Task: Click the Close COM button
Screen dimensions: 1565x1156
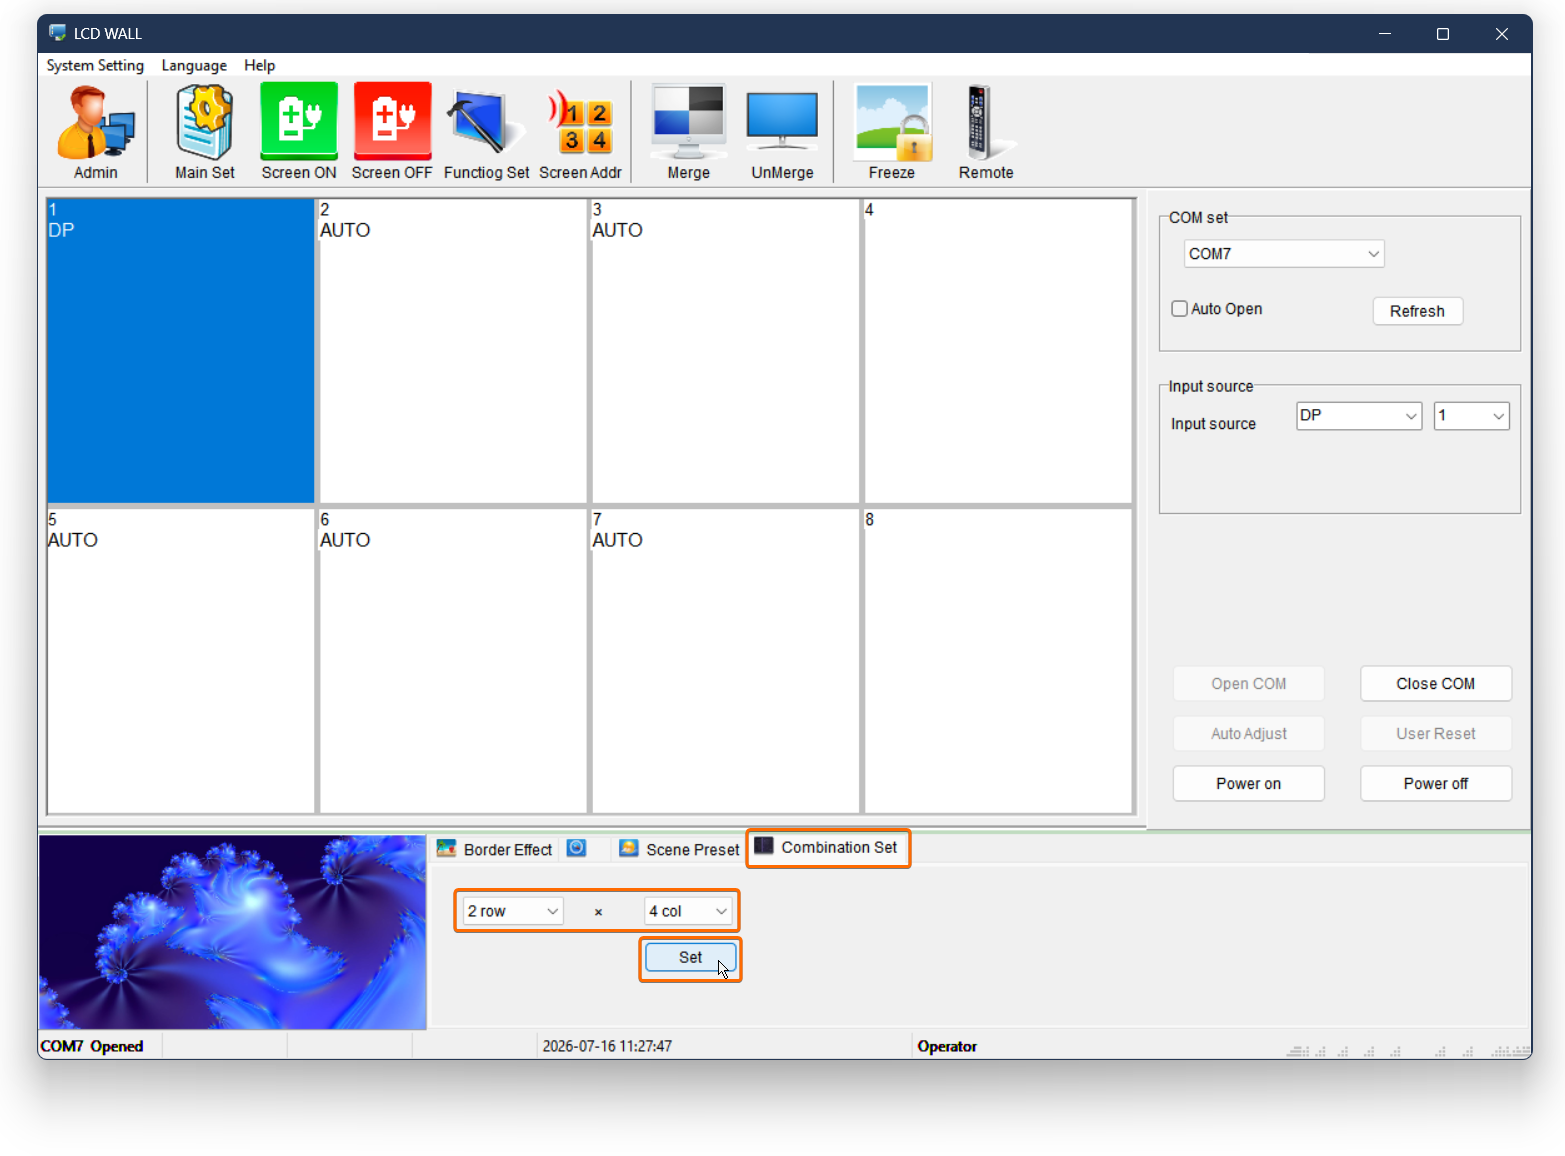Action: pyautogui.click(x=1435, y=684)
